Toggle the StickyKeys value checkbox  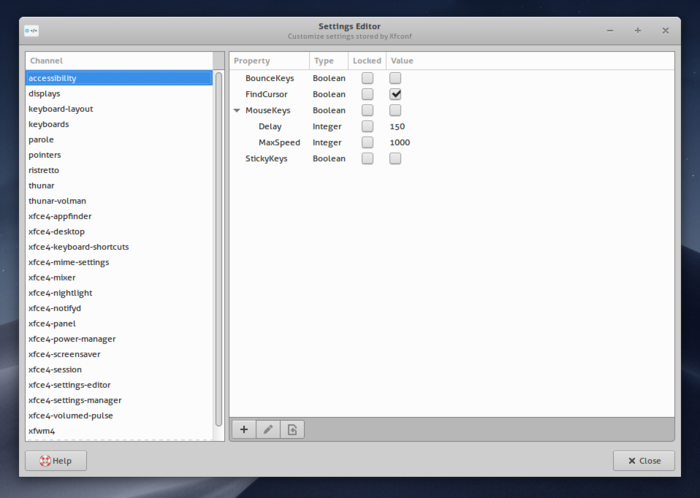pyautogui.click(x=395, y=158)
